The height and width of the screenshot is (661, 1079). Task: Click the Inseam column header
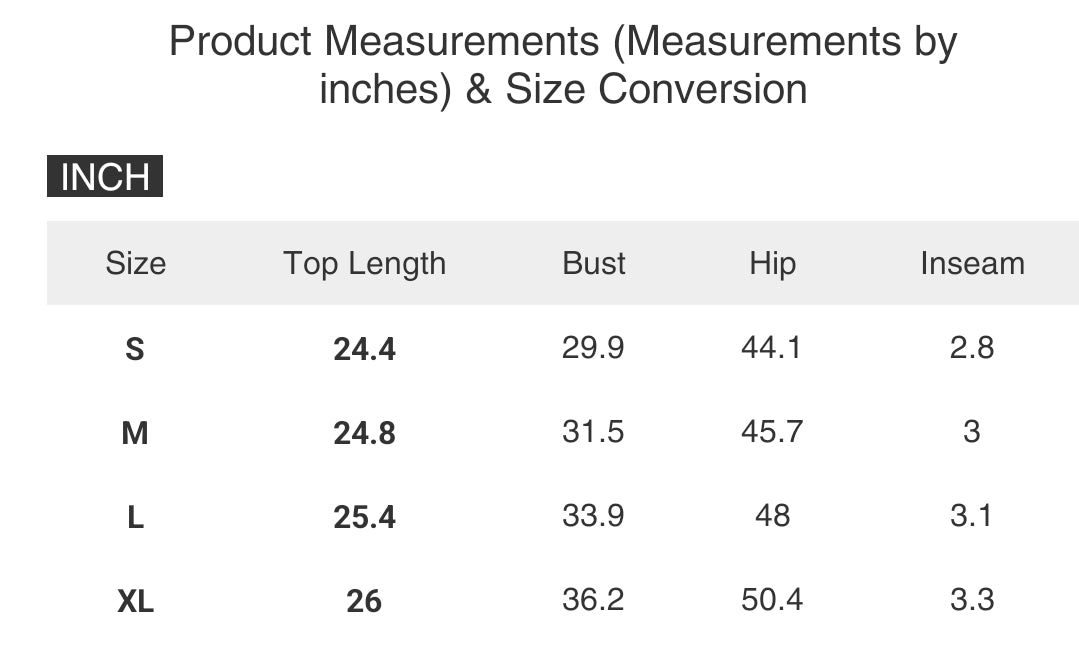click(972, 264)
